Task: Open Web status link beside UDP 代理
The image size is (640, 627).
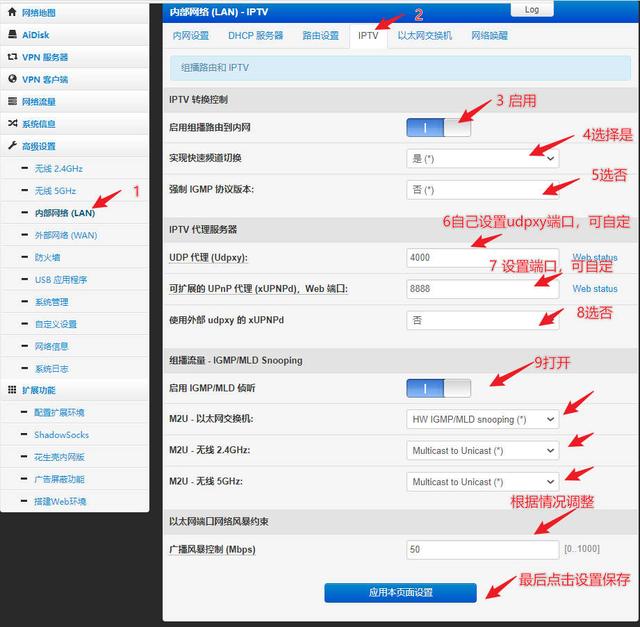Action: point(594,257)
